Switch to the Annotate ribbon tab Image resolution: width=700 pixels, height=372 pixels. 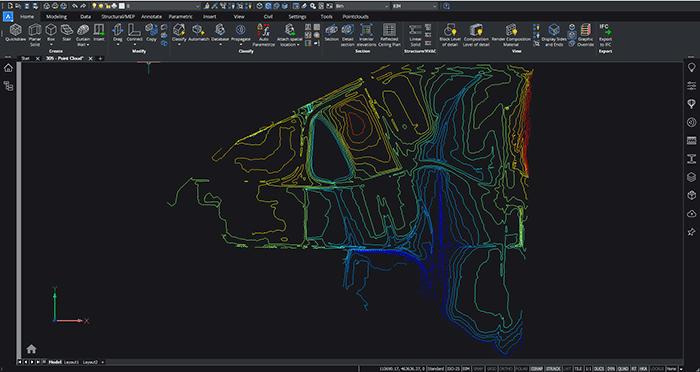(x=151, y=17)
